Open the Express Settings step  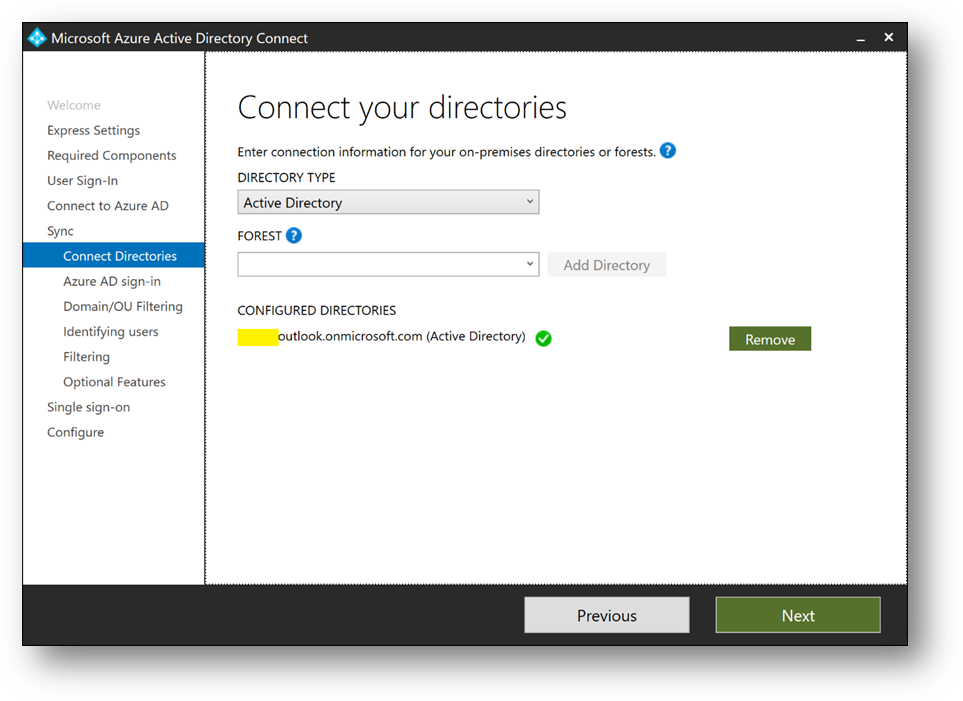click(93, 130)
